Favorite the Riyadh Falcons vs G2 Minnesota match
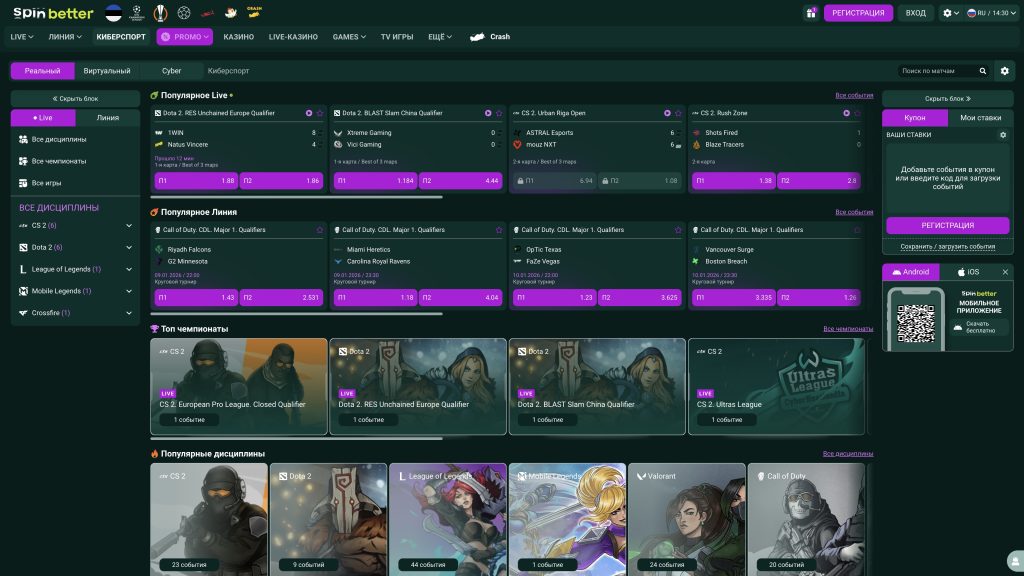Viewport: 1024px width, 576px height. 320,230
